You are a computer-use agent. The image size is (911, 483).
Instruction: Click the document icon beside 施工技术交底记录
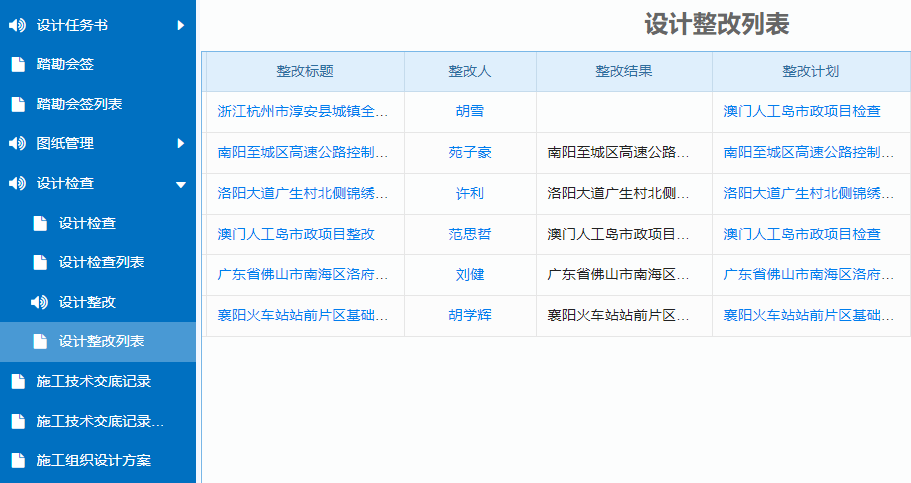pyautogui.click(x=17, y=381)
